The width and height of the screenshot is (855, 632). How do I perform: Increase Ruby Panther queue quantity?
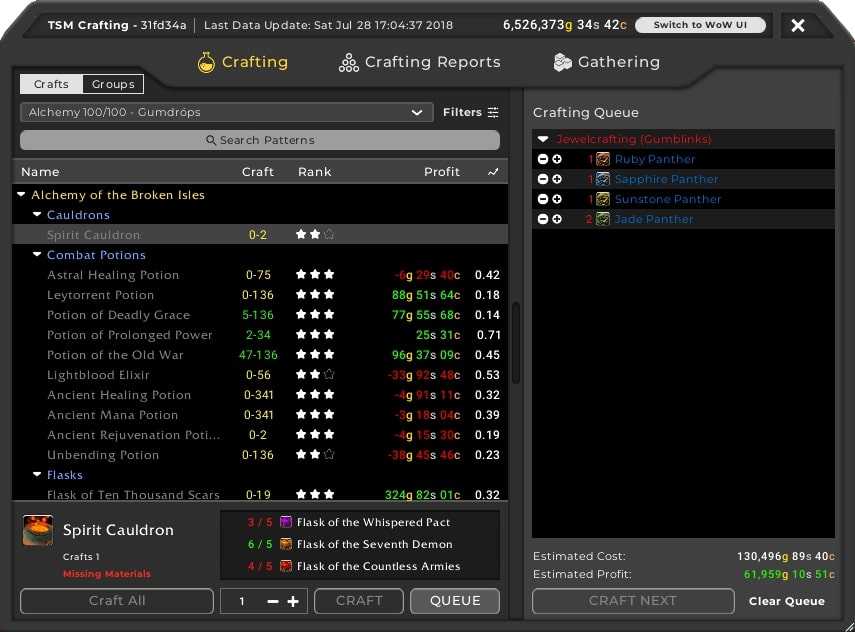pyautogui.click(x=557, y=159)
